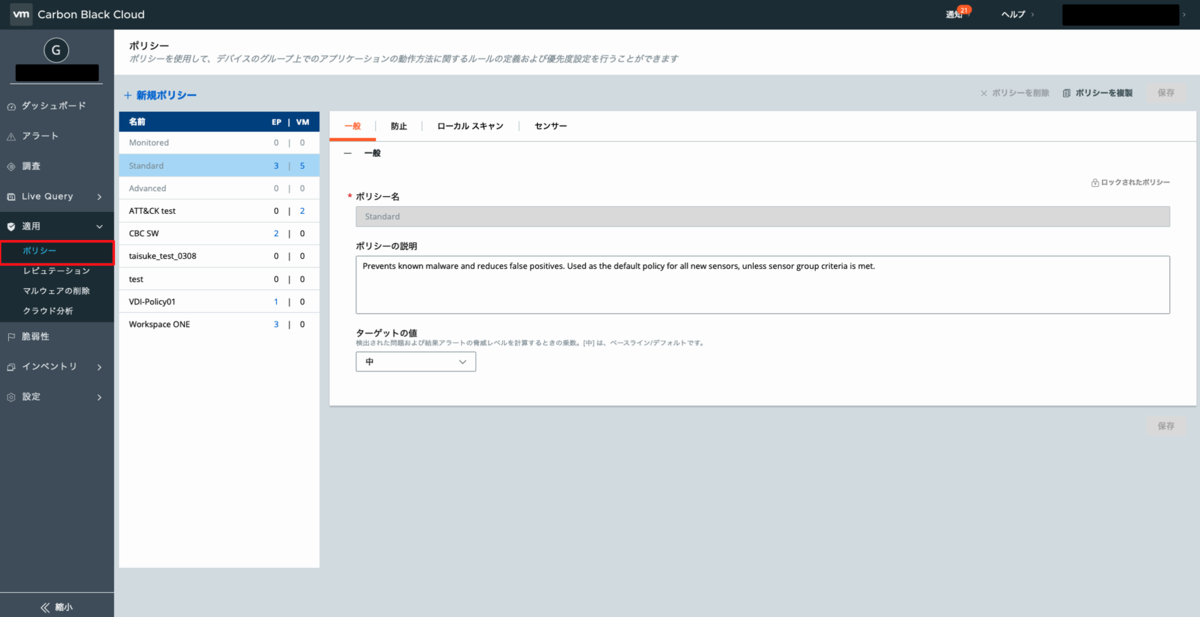Click ポリシーを削除
This screenshot has width=1200, height=617.
(1014, 93)
